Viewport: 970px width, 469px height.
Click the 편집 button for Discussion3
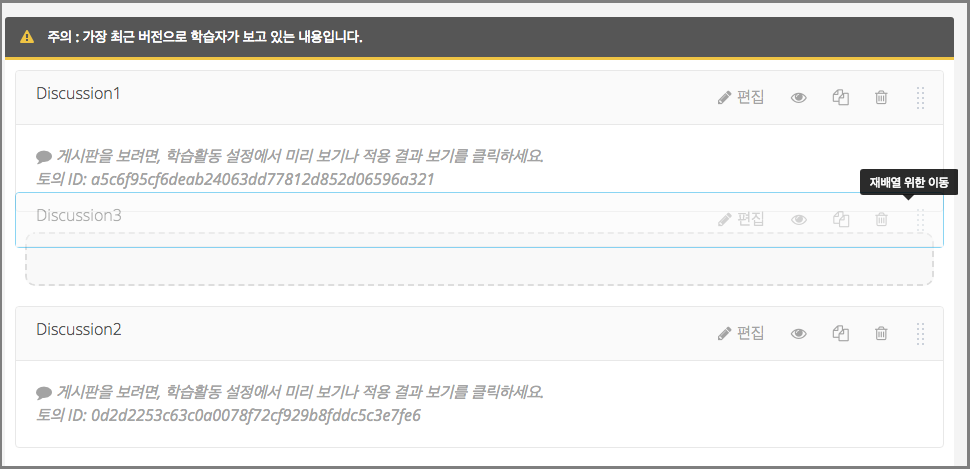(740, 218)
